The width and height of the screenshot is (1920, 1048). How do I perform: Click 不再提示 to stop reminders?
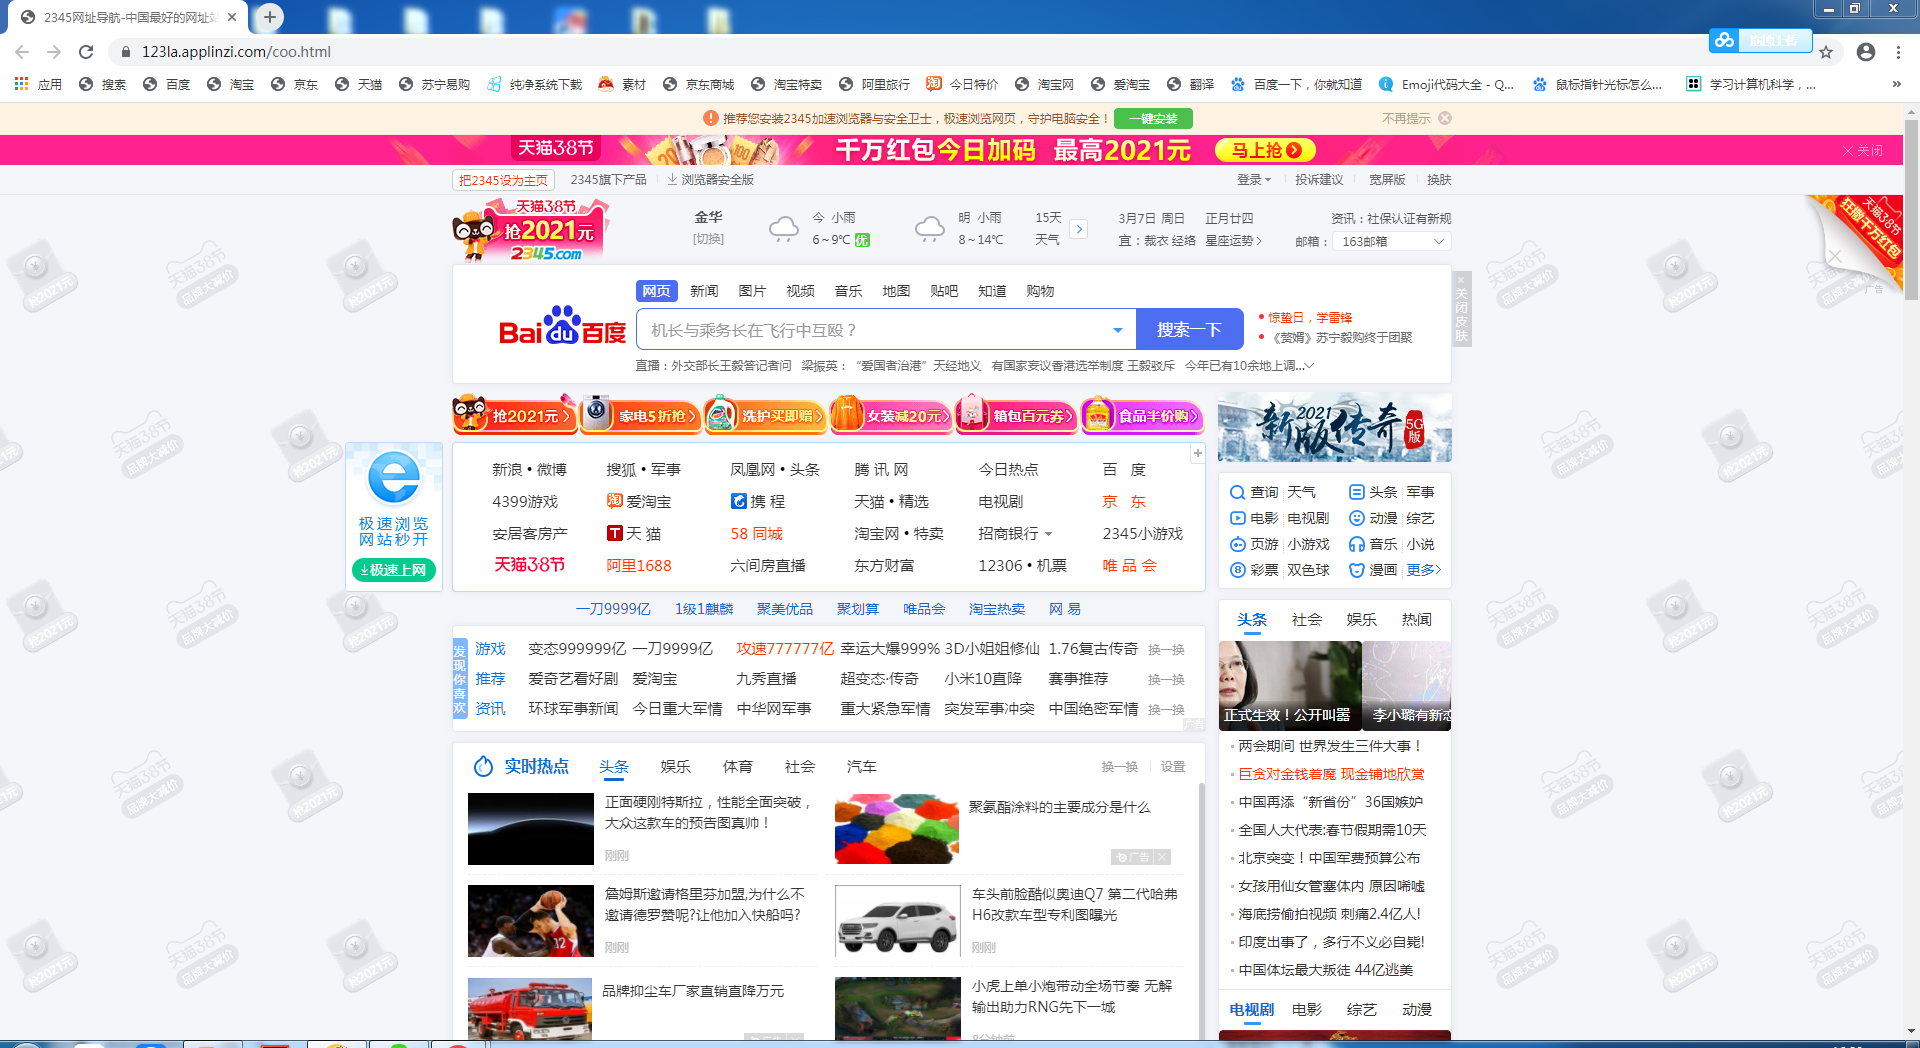pos(1406,118)
